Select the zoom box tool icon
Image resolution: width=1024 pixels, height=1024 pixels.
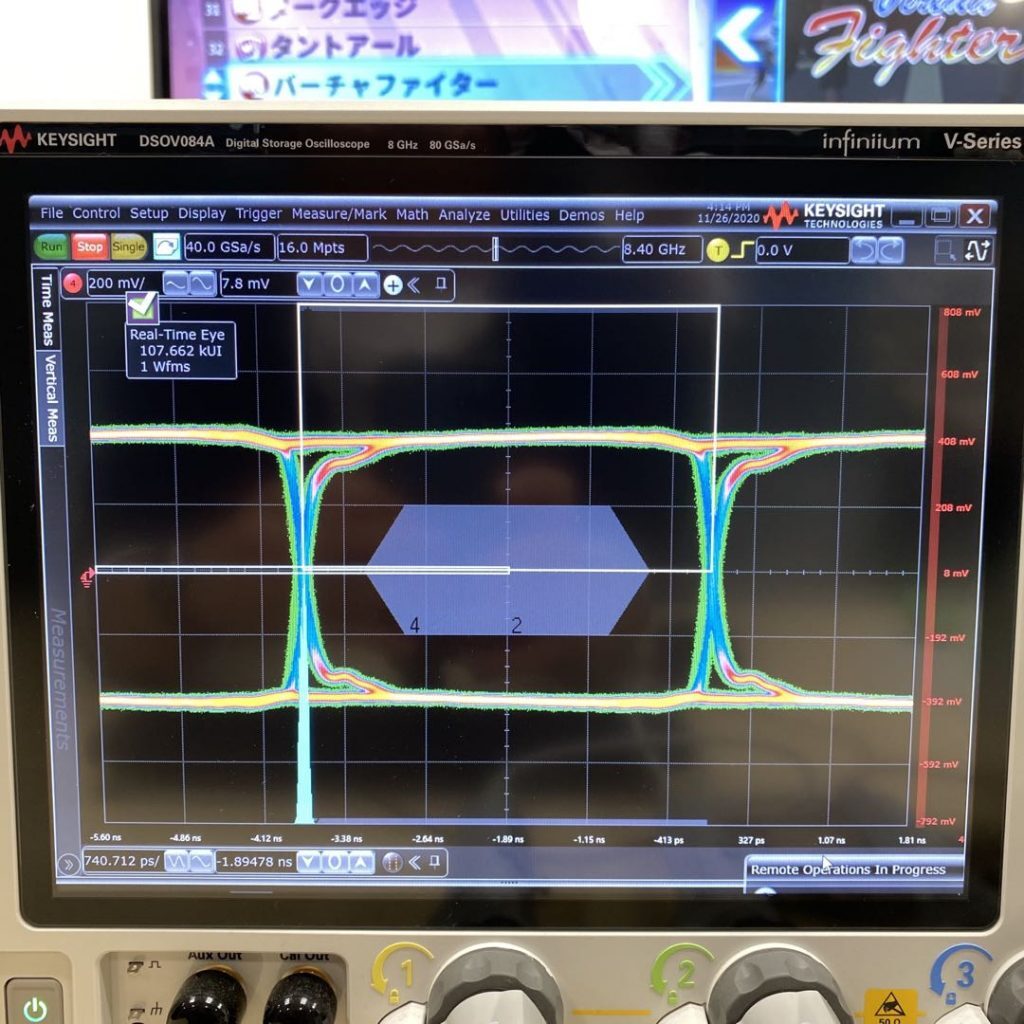945,250
